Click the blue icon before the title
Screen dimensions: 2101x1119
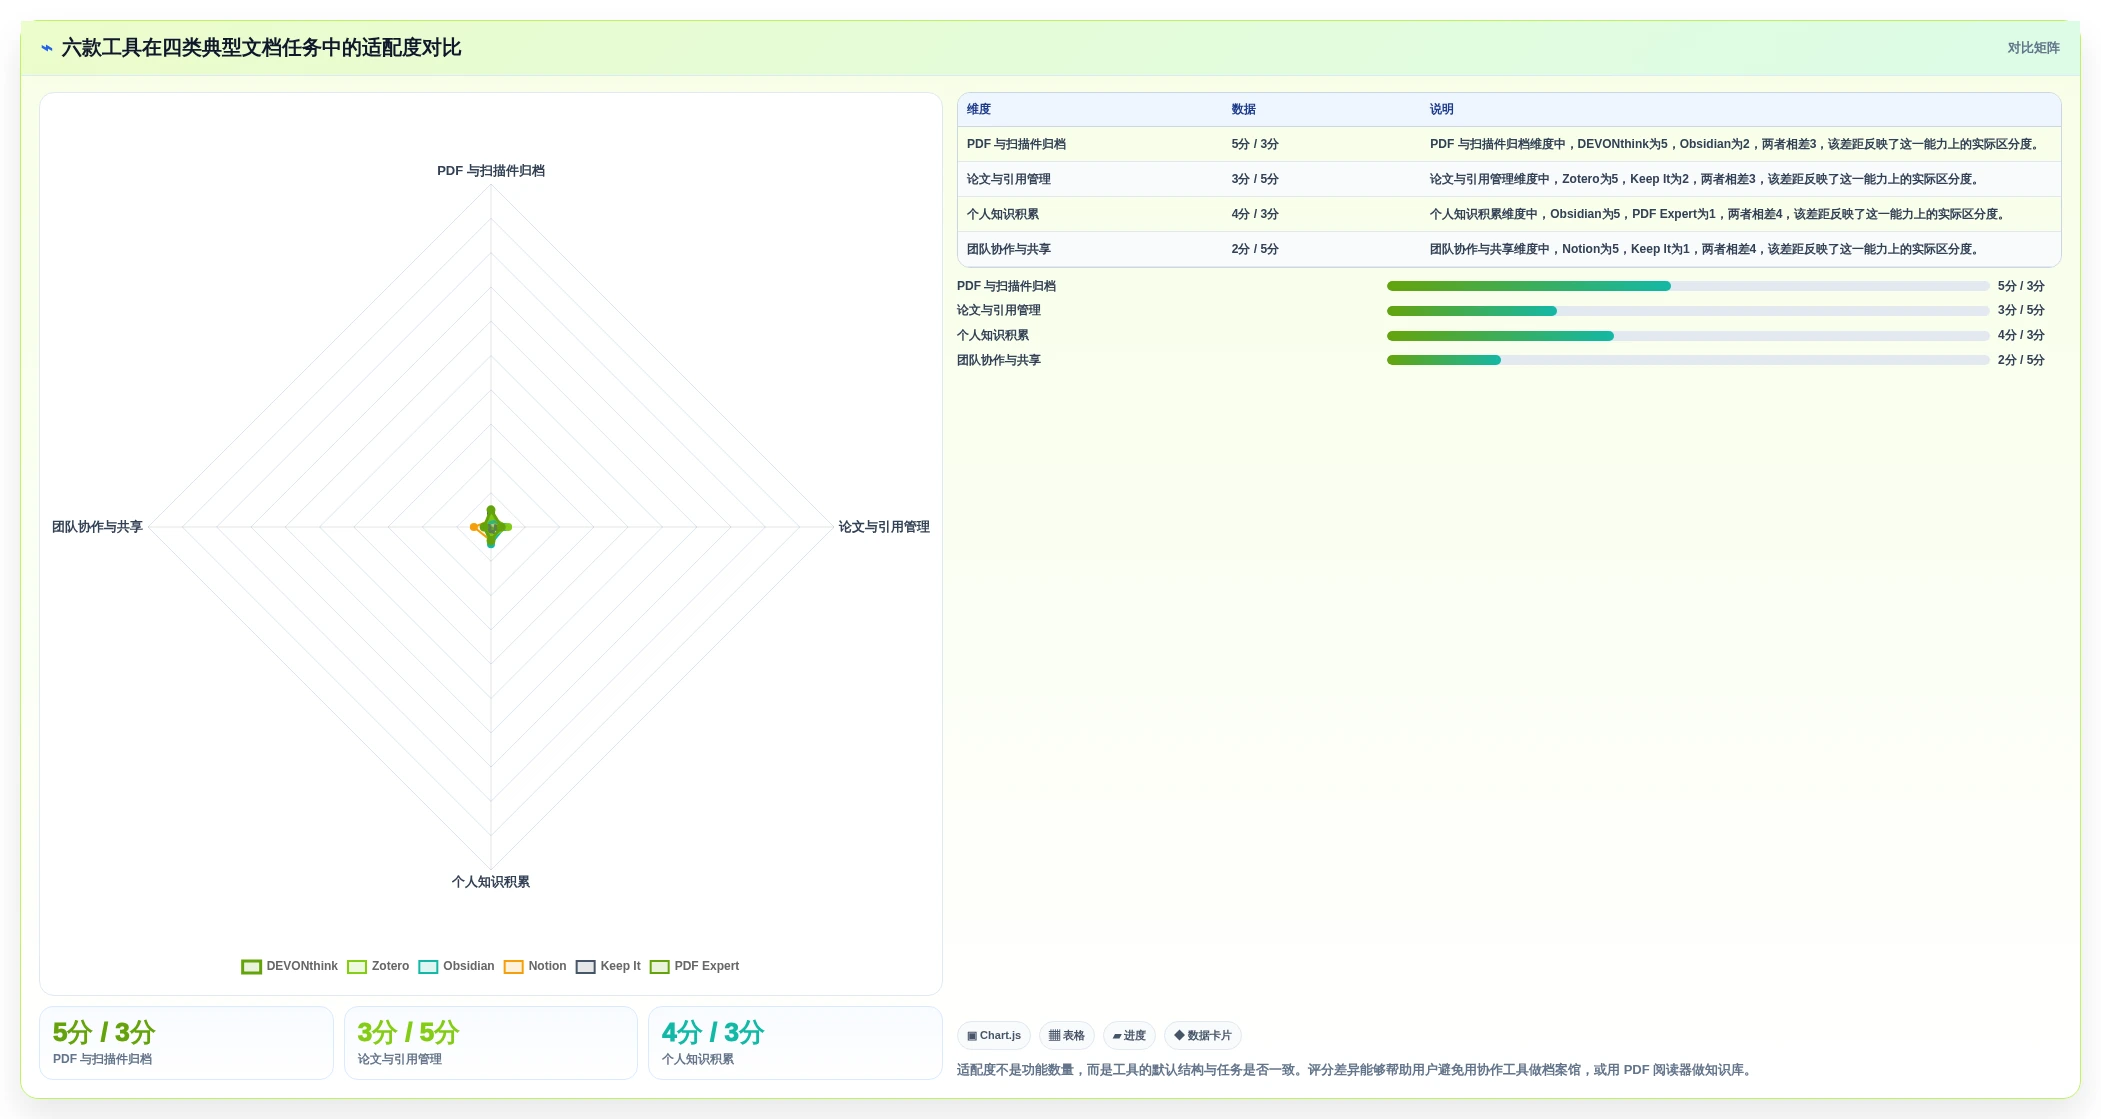pyautogui.click(x=47, y=48)
